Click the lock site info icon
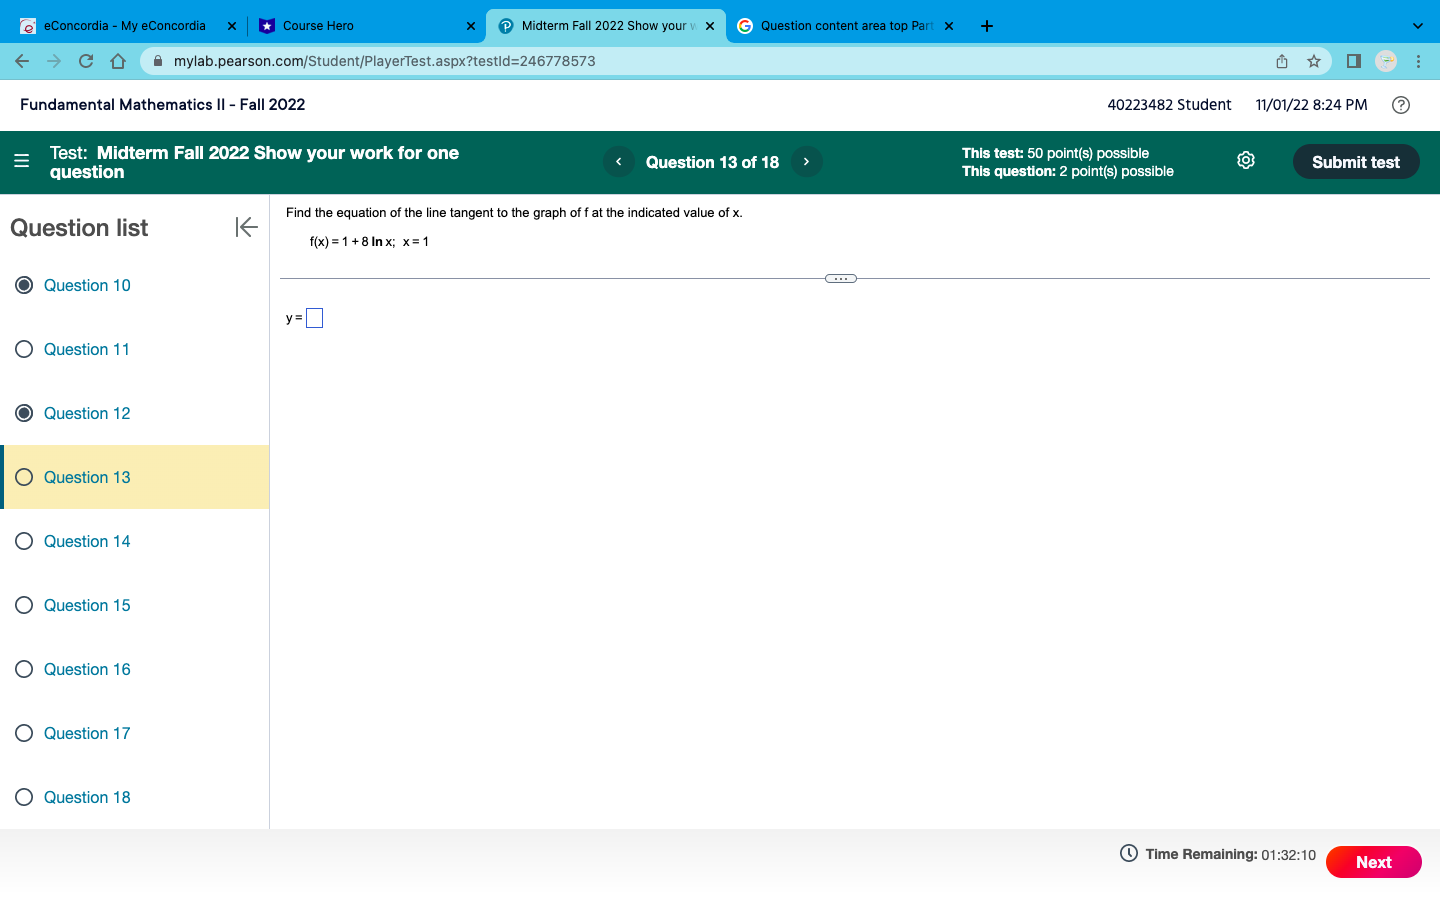1440x900 pixels. click(x=158, y=61)
